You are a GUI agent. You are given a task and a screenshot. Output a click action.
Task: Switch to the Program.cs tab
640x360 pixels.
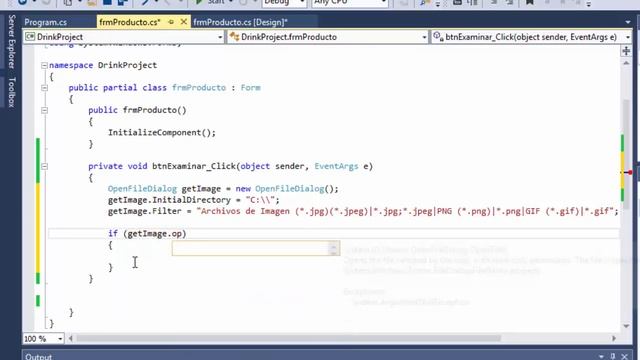tap(45, 22)
